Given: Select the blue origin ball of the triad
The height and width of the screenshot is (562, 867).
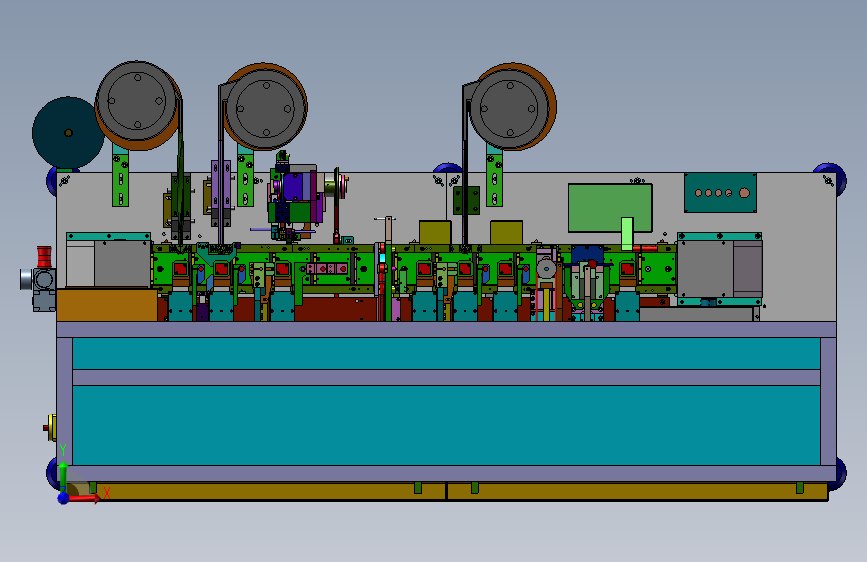Looking at the screenshot, I should point(64,498).
